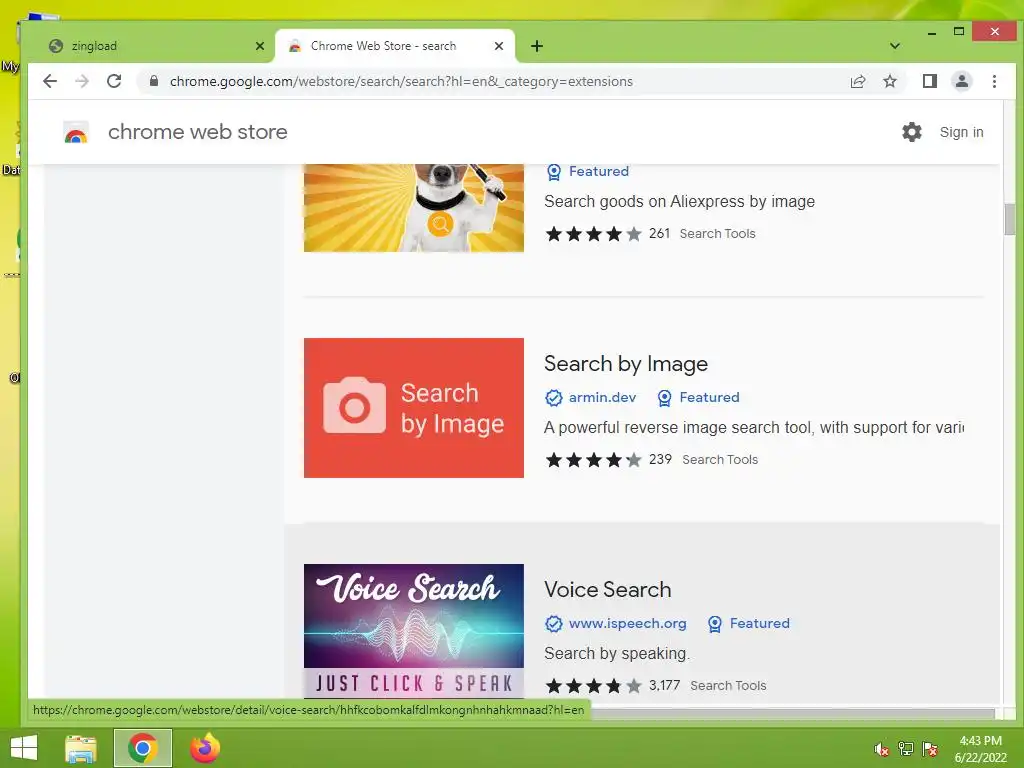Click verified badge next to armin.dev

coord(553,398)
